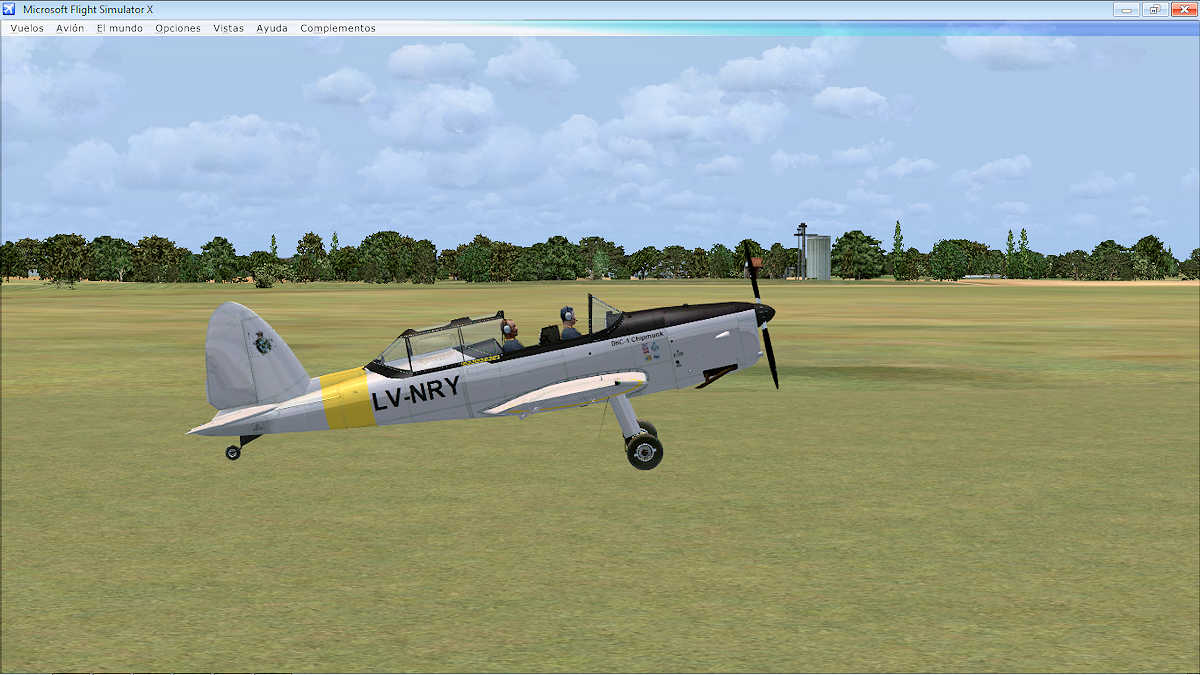Click the Flight Simulator X title bar icon
1200x675 pixels.
point(11,9)
